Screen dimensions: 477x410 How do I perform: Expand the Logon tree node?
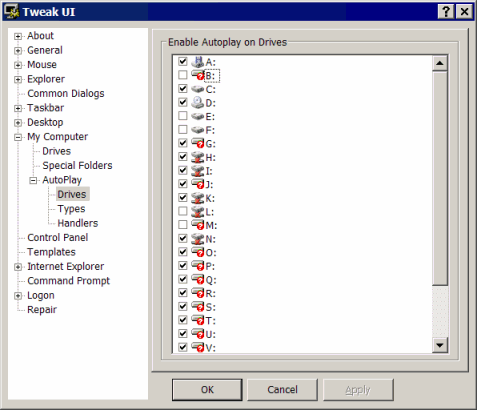pyautogui.click(x=18, y=296)
